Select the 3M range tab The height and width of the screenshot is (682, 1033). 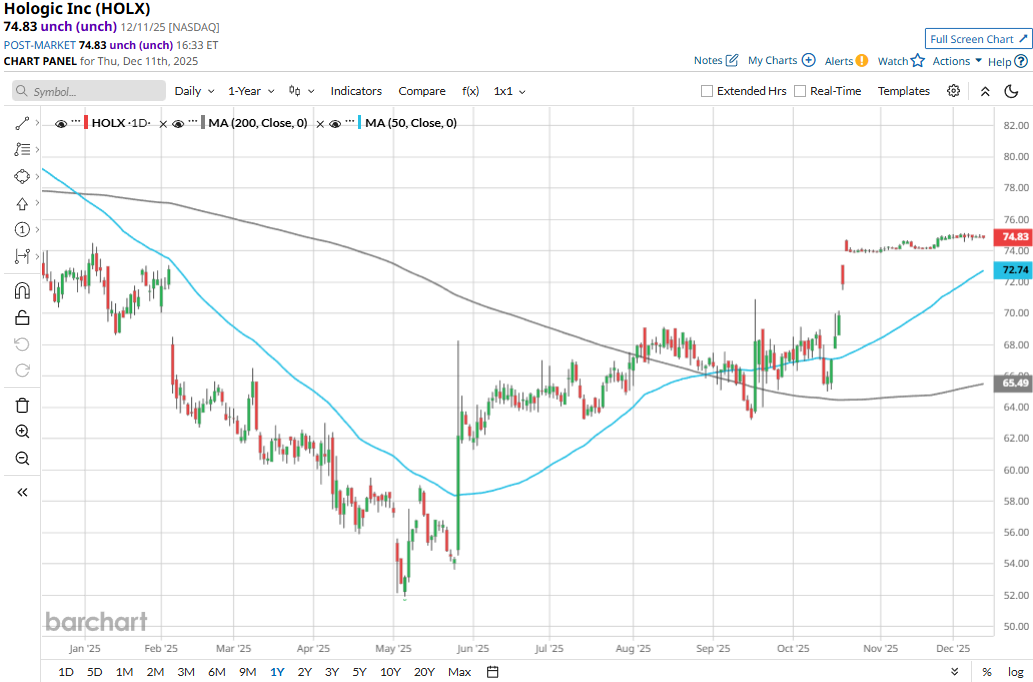pyautogui.click(x=186, y=671)
